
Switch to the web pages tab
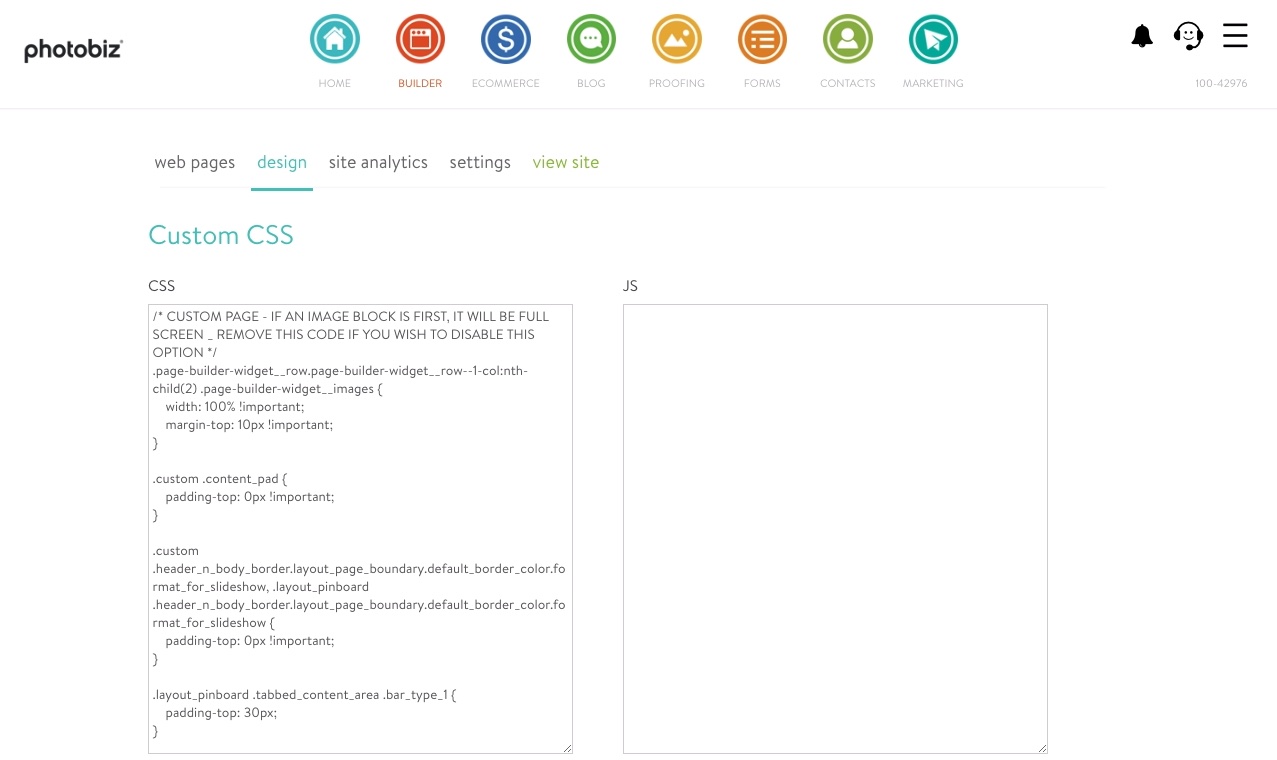coord(194,162)
